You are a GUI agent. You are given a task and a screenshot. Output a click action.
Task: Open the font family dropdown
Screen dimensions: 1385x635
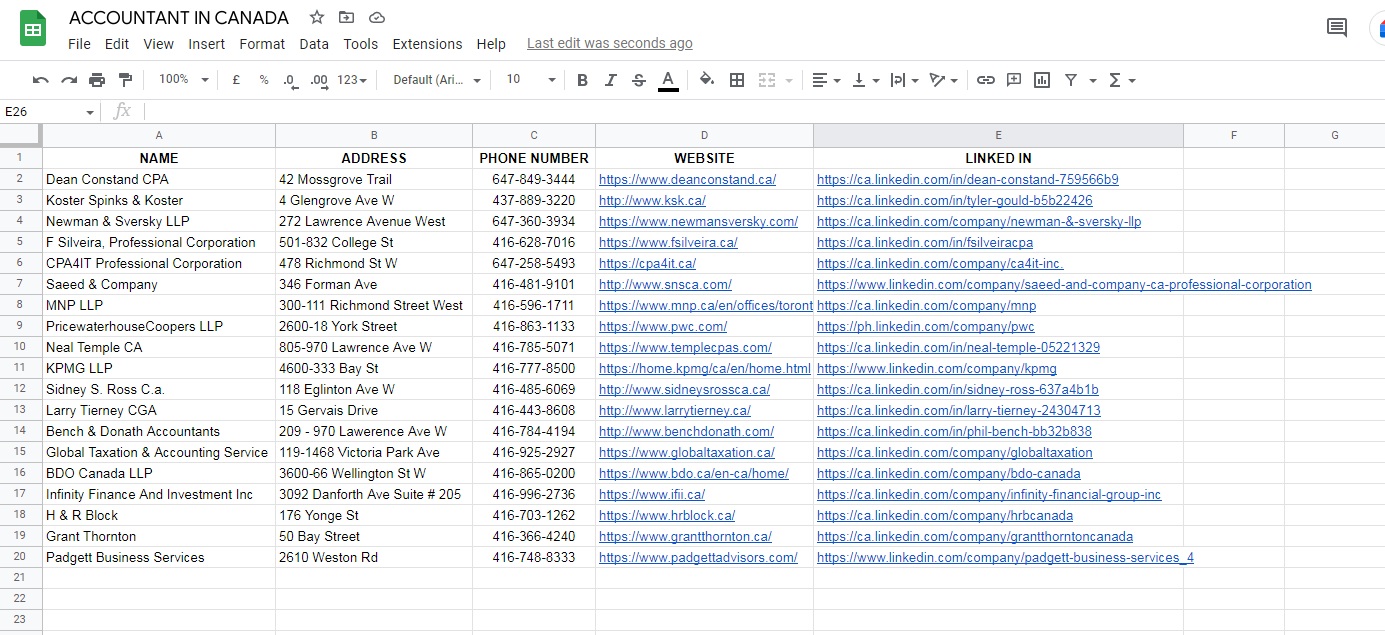pos(437,80)
